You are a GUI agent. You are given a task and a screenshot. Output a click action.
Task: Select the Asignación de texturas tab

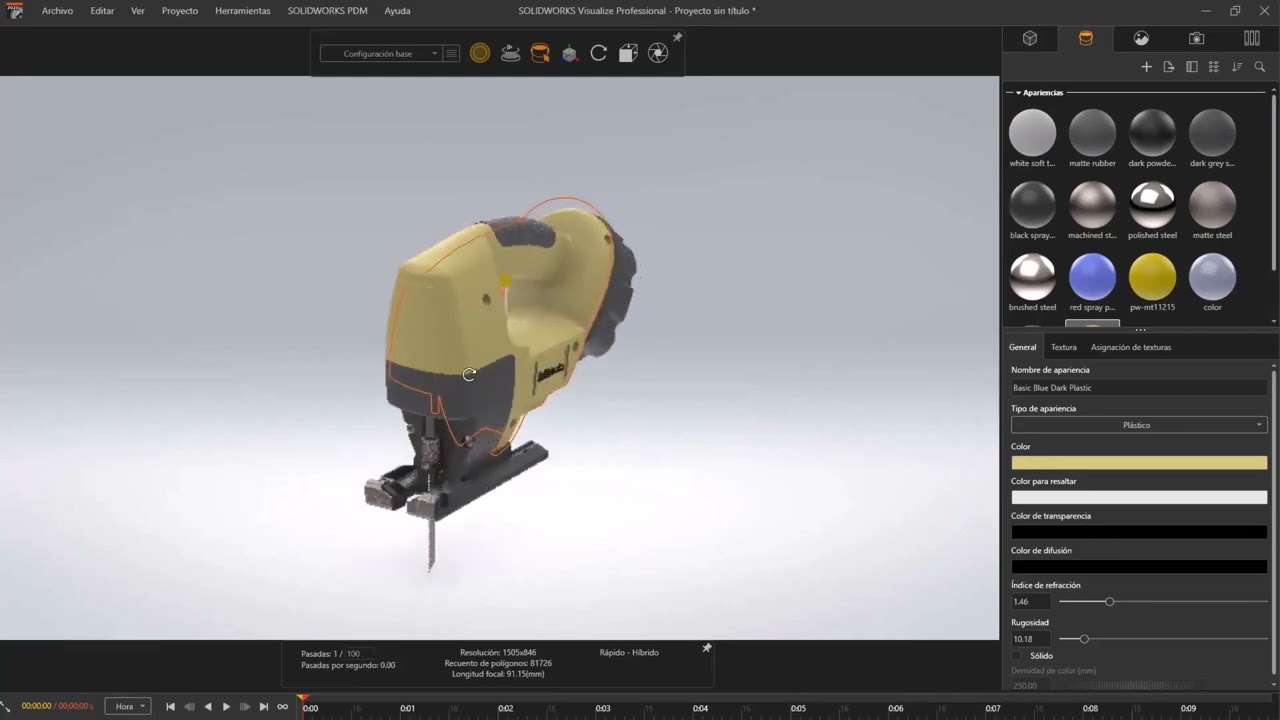click(x=1131, y=347)
